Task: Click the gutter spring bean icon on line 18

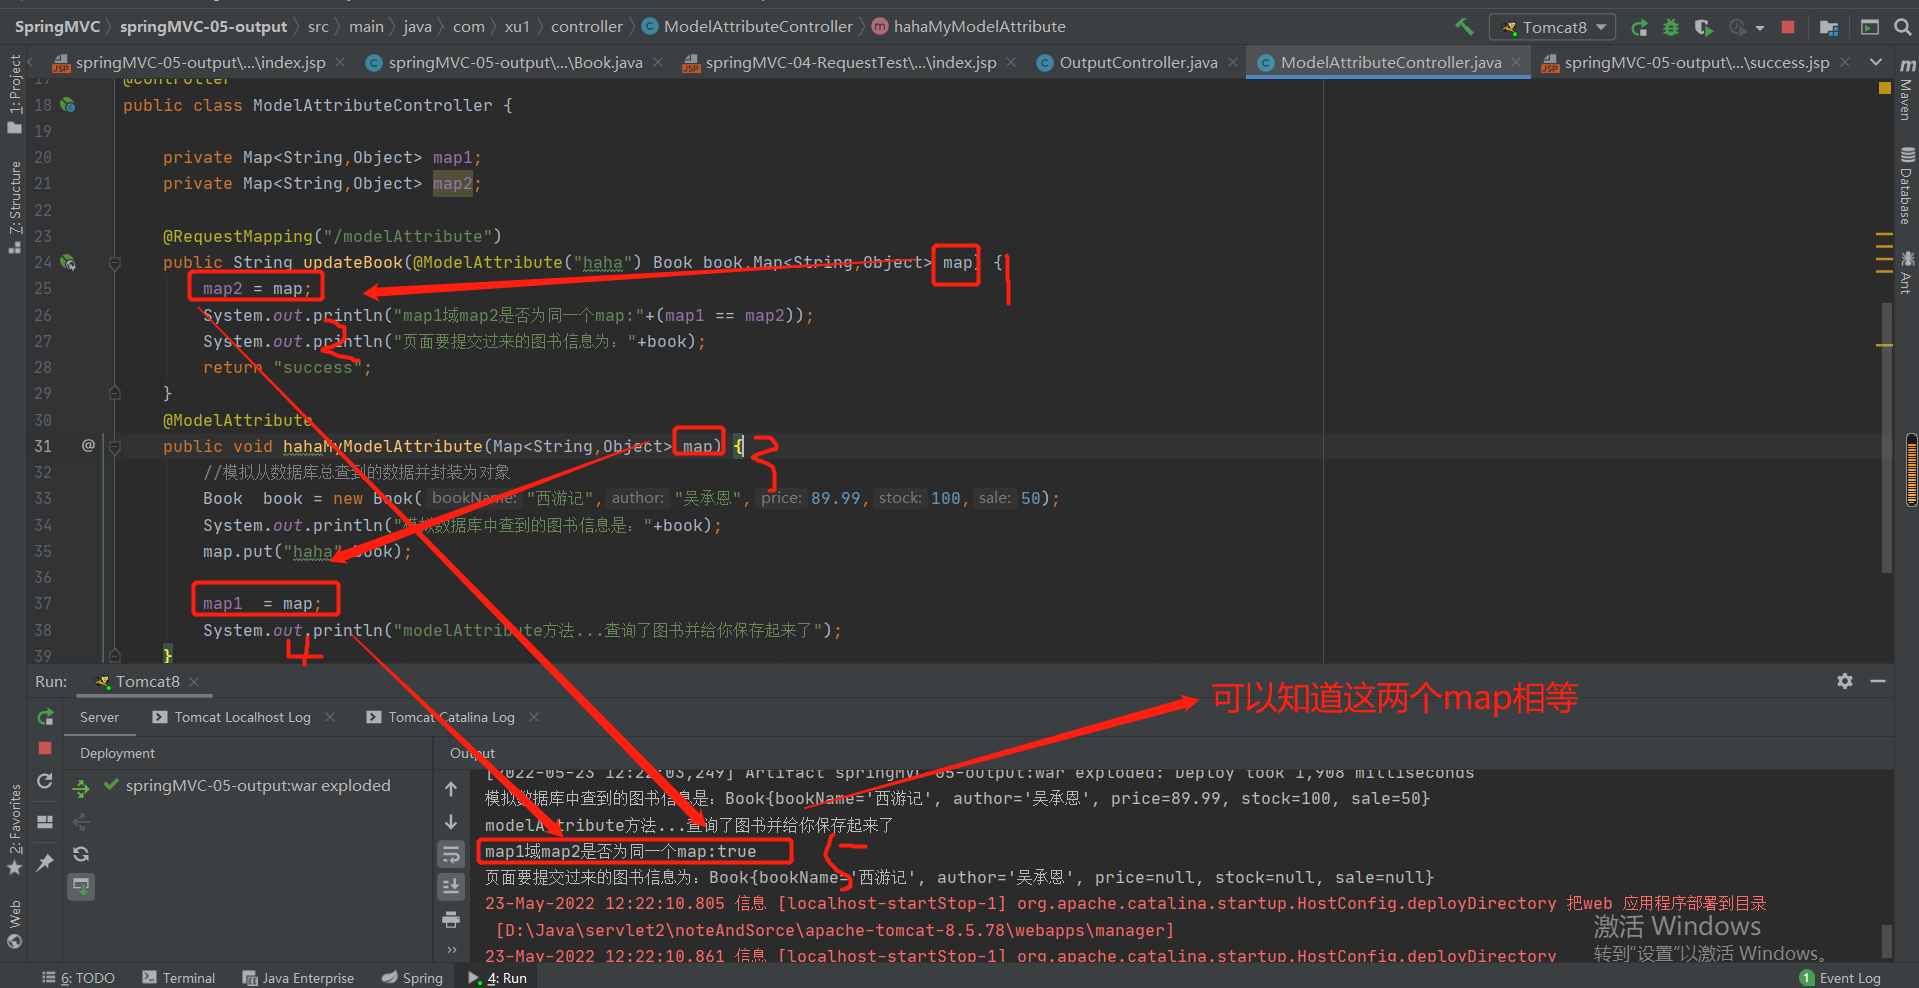Action: [x=68, y=105]
